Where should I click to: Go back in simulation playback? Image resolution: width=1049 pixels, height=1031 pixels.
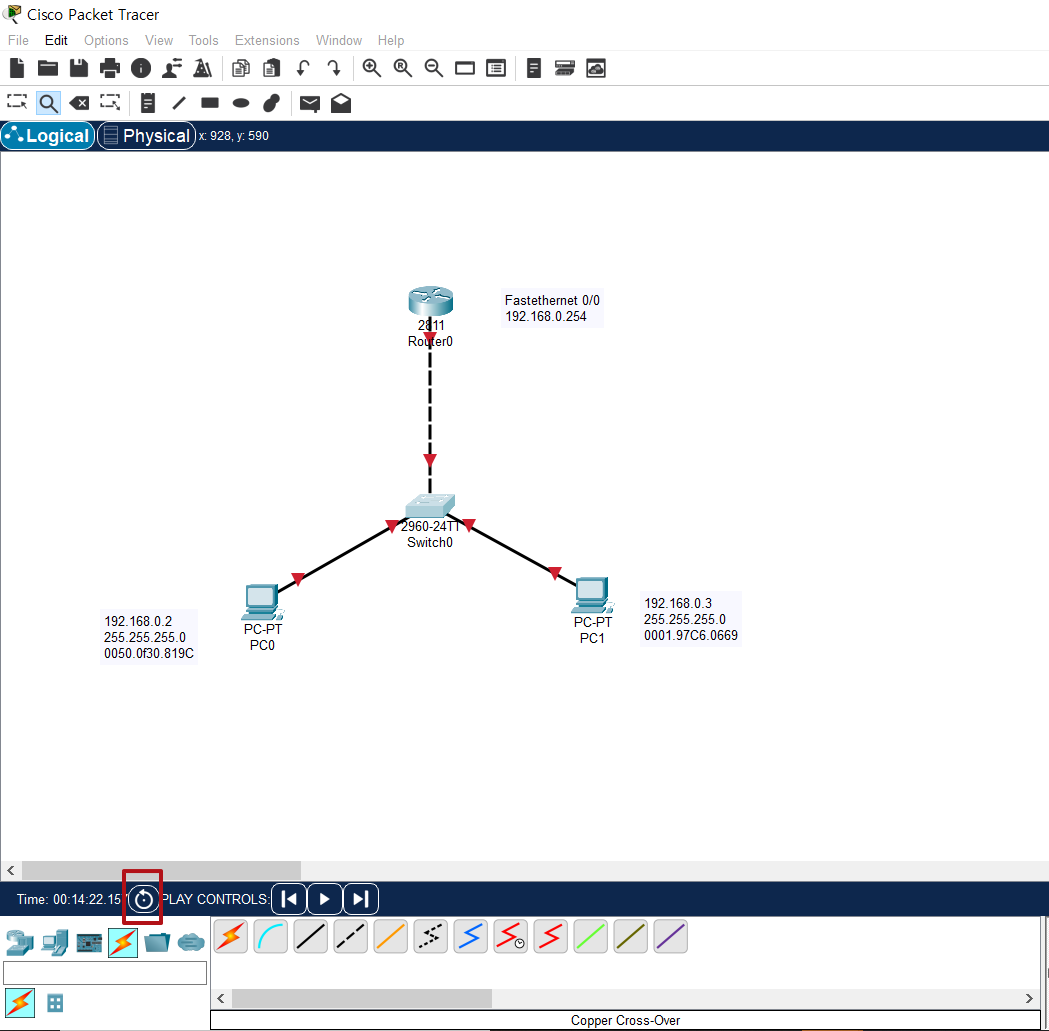[289, 899]
